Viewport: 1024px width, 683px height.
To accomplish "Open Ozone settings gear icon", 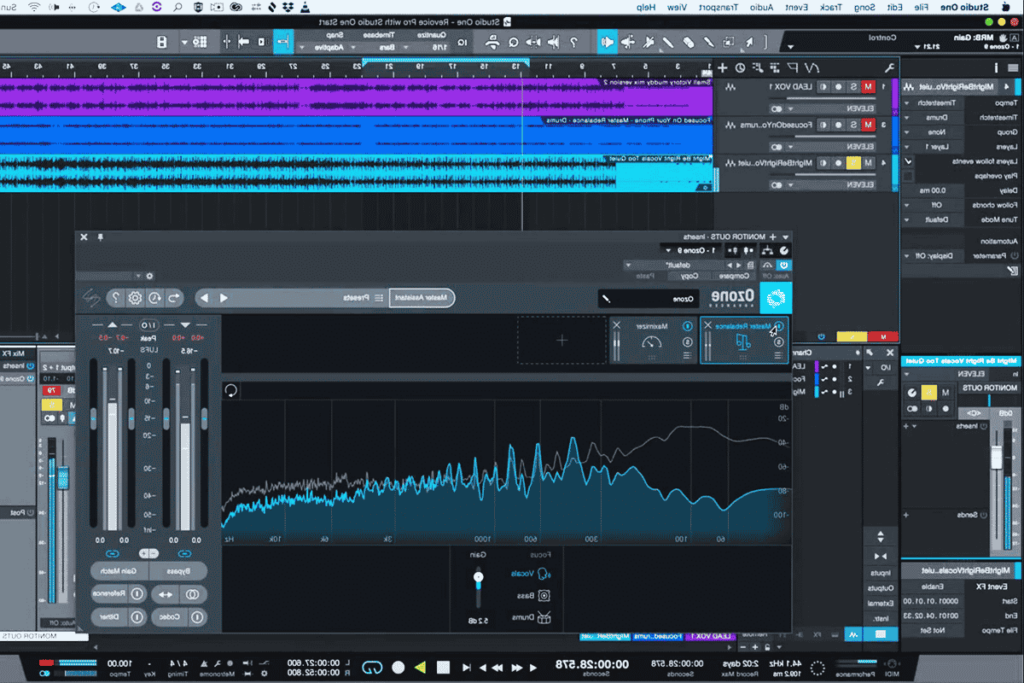I will [x=135, y=298].
